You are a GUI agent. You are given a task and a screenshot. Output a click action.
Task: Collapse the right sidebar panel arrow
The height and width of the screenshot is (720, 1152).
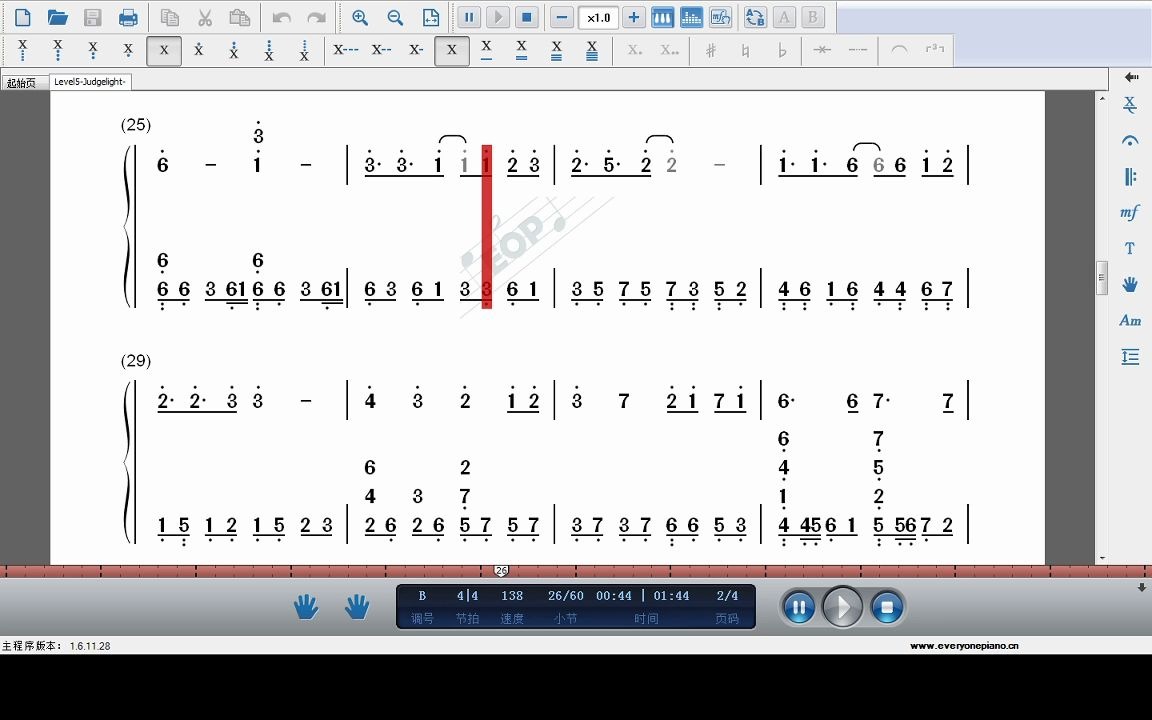coord(1131,76)
